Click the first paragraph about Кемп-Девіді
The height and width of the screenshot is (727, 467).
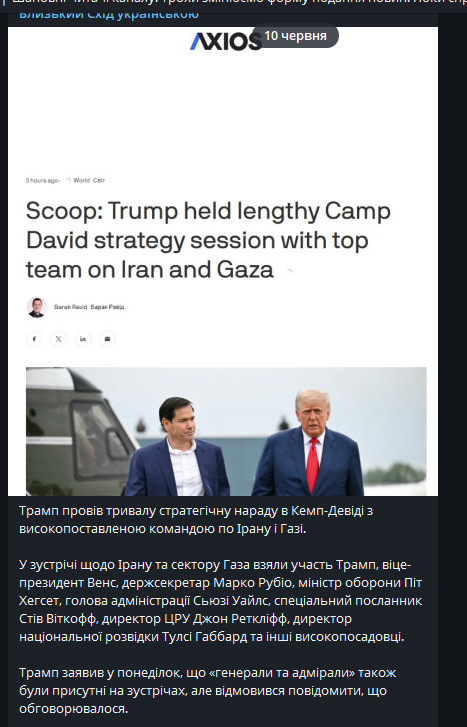coord(196,519)
